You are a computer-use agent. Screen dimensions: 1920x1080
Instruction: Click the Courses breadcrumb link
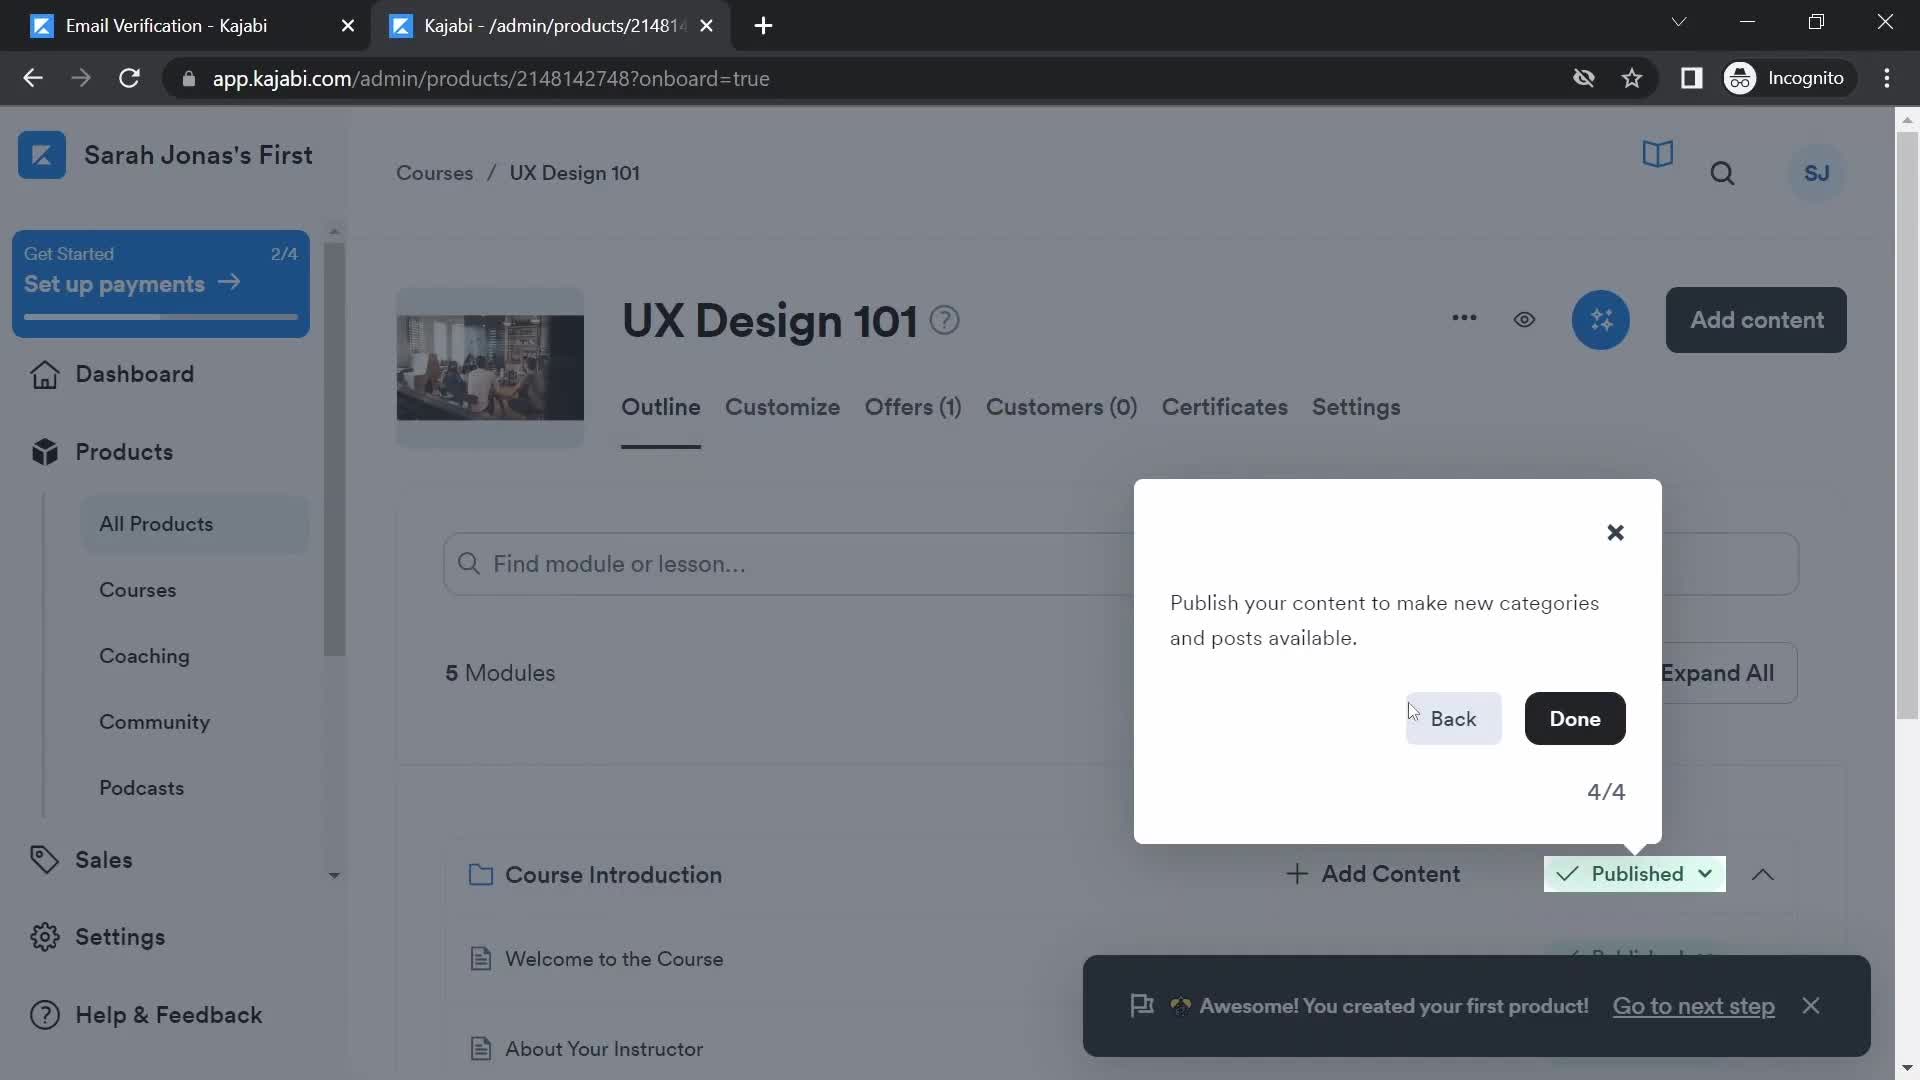[x=434, y=173]
